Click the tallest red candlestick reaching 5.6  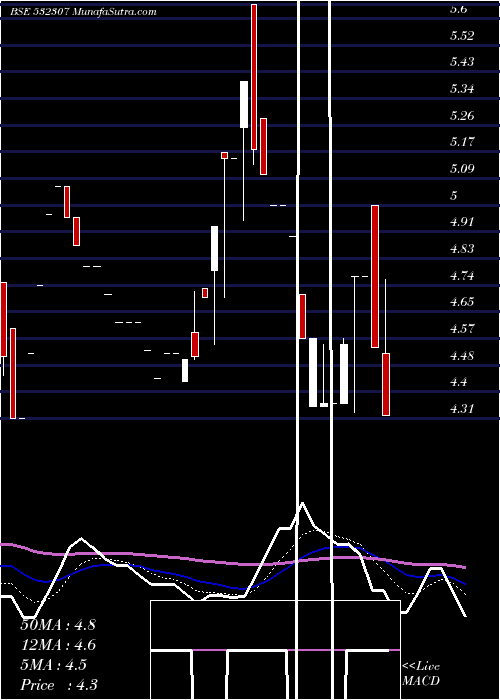pyautogui.click(x=254, y=77)
